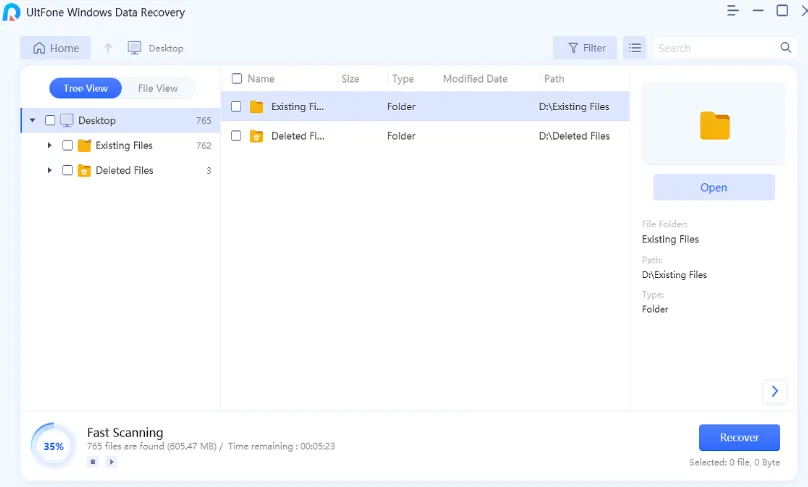Viewport: 808px width, 487px height.
Task: Click the 762 count beside Existing Files
Action: click(204, 145)
